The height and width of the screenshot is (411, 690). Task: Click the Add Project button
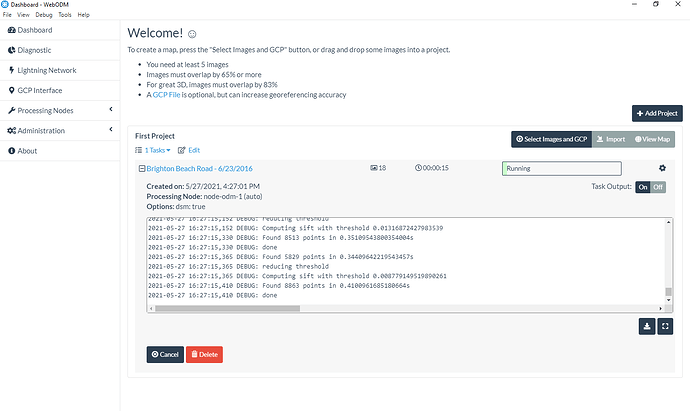657,113
